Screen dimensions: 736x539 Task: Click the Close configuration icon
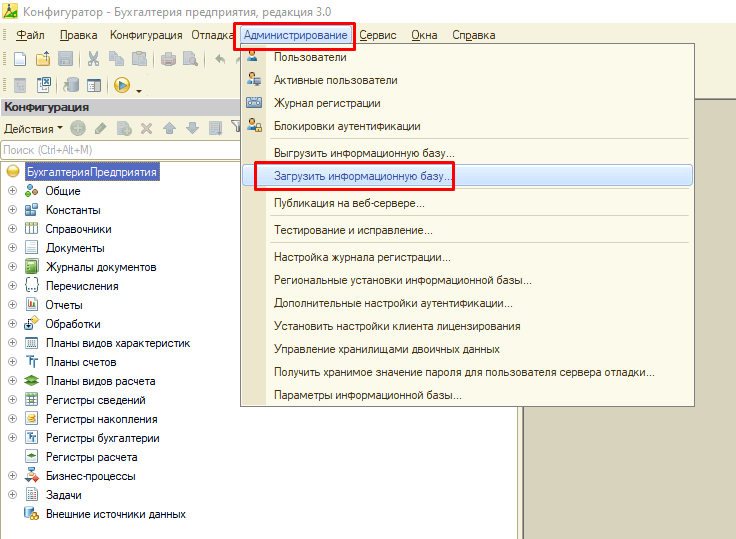(x=43, y=85)
